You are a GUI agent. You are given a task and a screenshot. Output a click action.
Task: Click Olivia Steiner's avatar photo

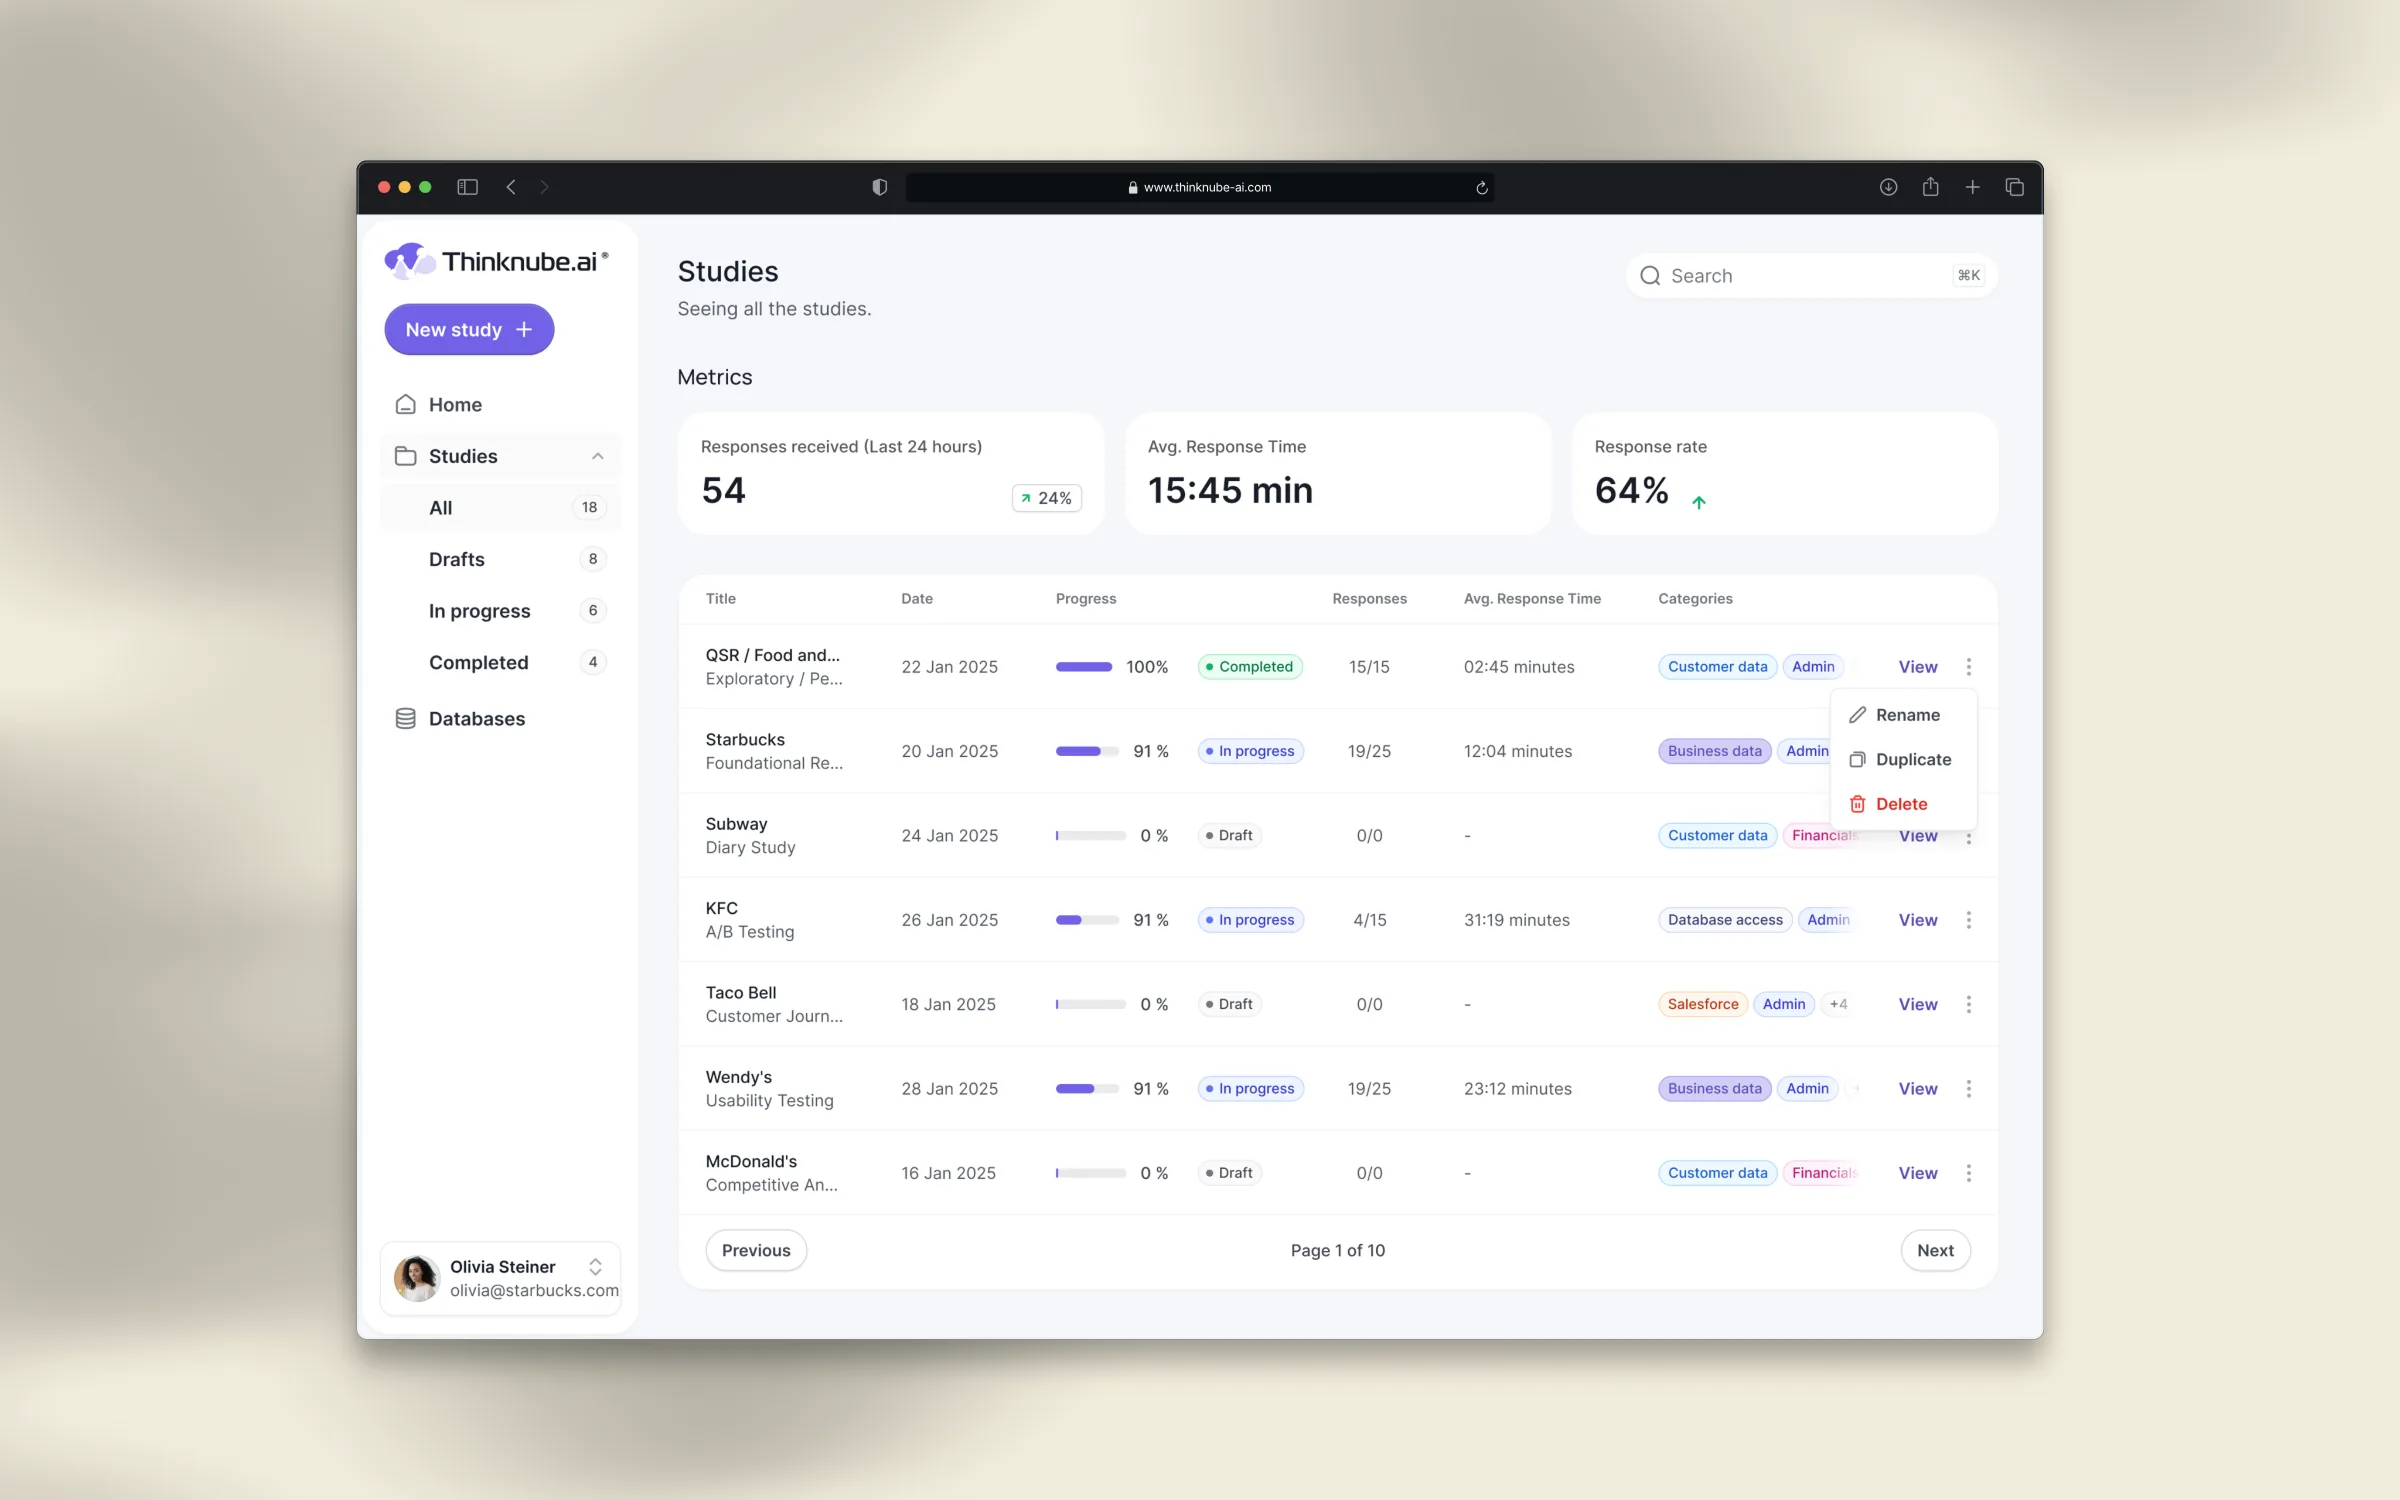417,1278
